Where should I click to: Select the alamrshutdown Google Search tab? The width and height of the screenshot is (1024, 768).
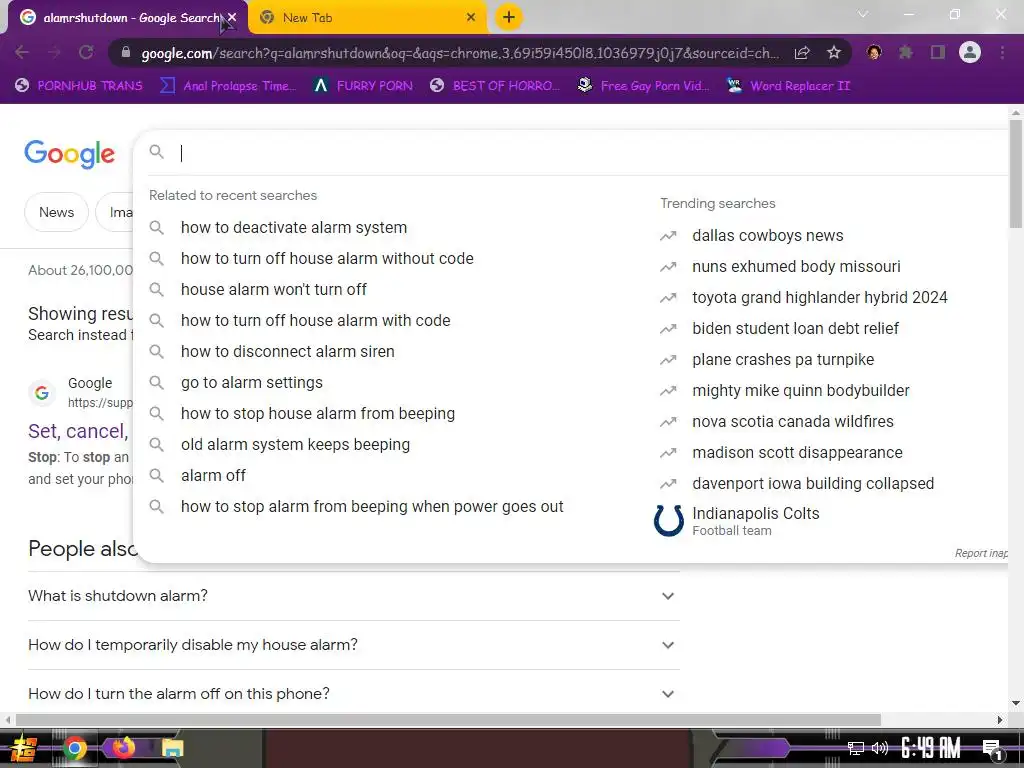point(128,18)
